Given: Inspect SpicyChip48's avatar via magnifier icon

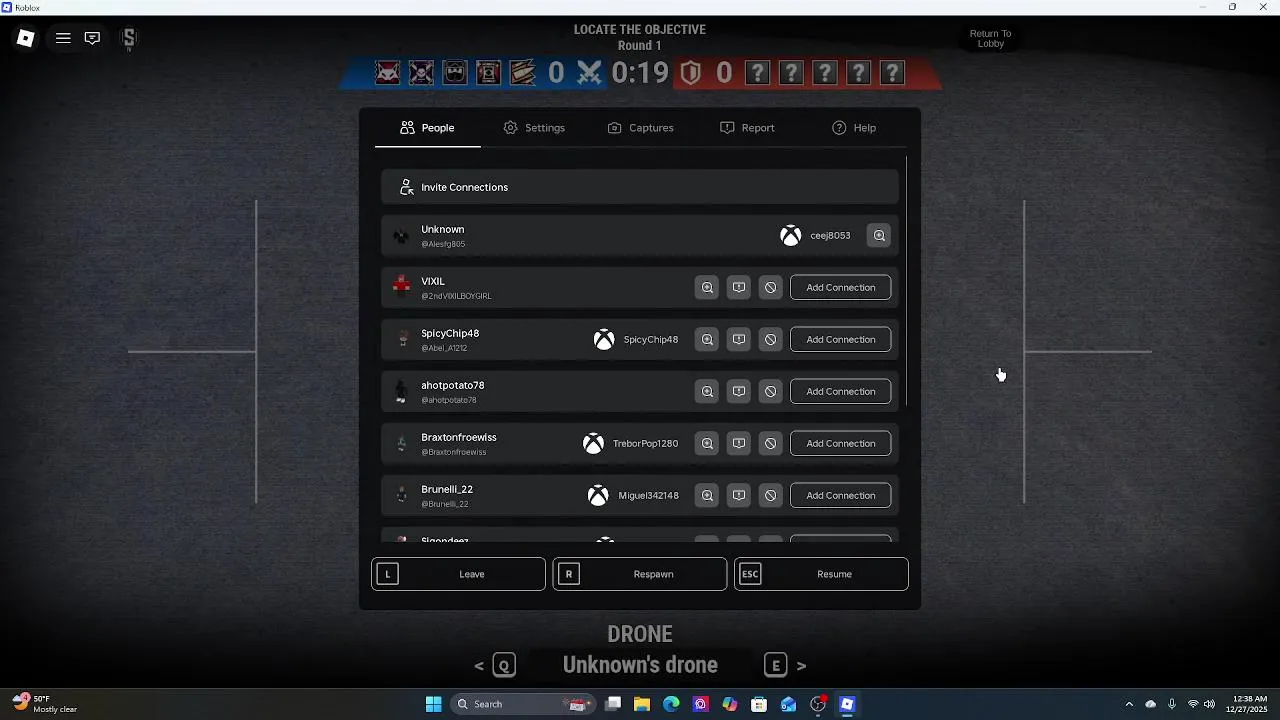Looking at the screenshot, I should pyautogui.click(x=707, y=339).
